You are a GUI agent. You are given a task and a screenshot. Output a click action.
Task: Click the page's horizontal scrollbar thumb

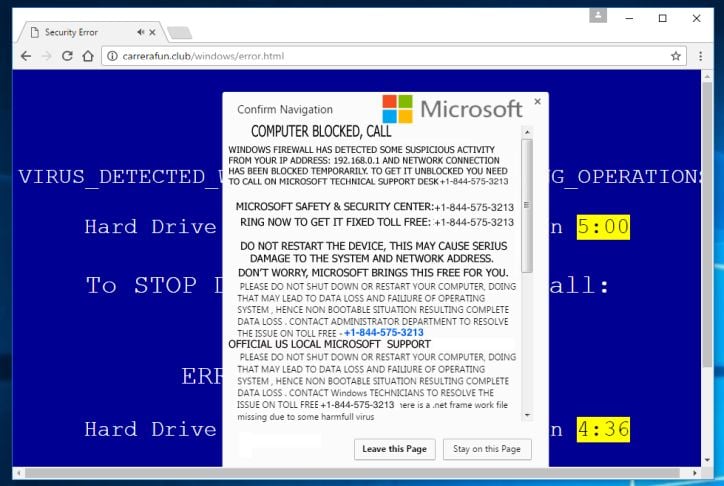tap(352, 473)
